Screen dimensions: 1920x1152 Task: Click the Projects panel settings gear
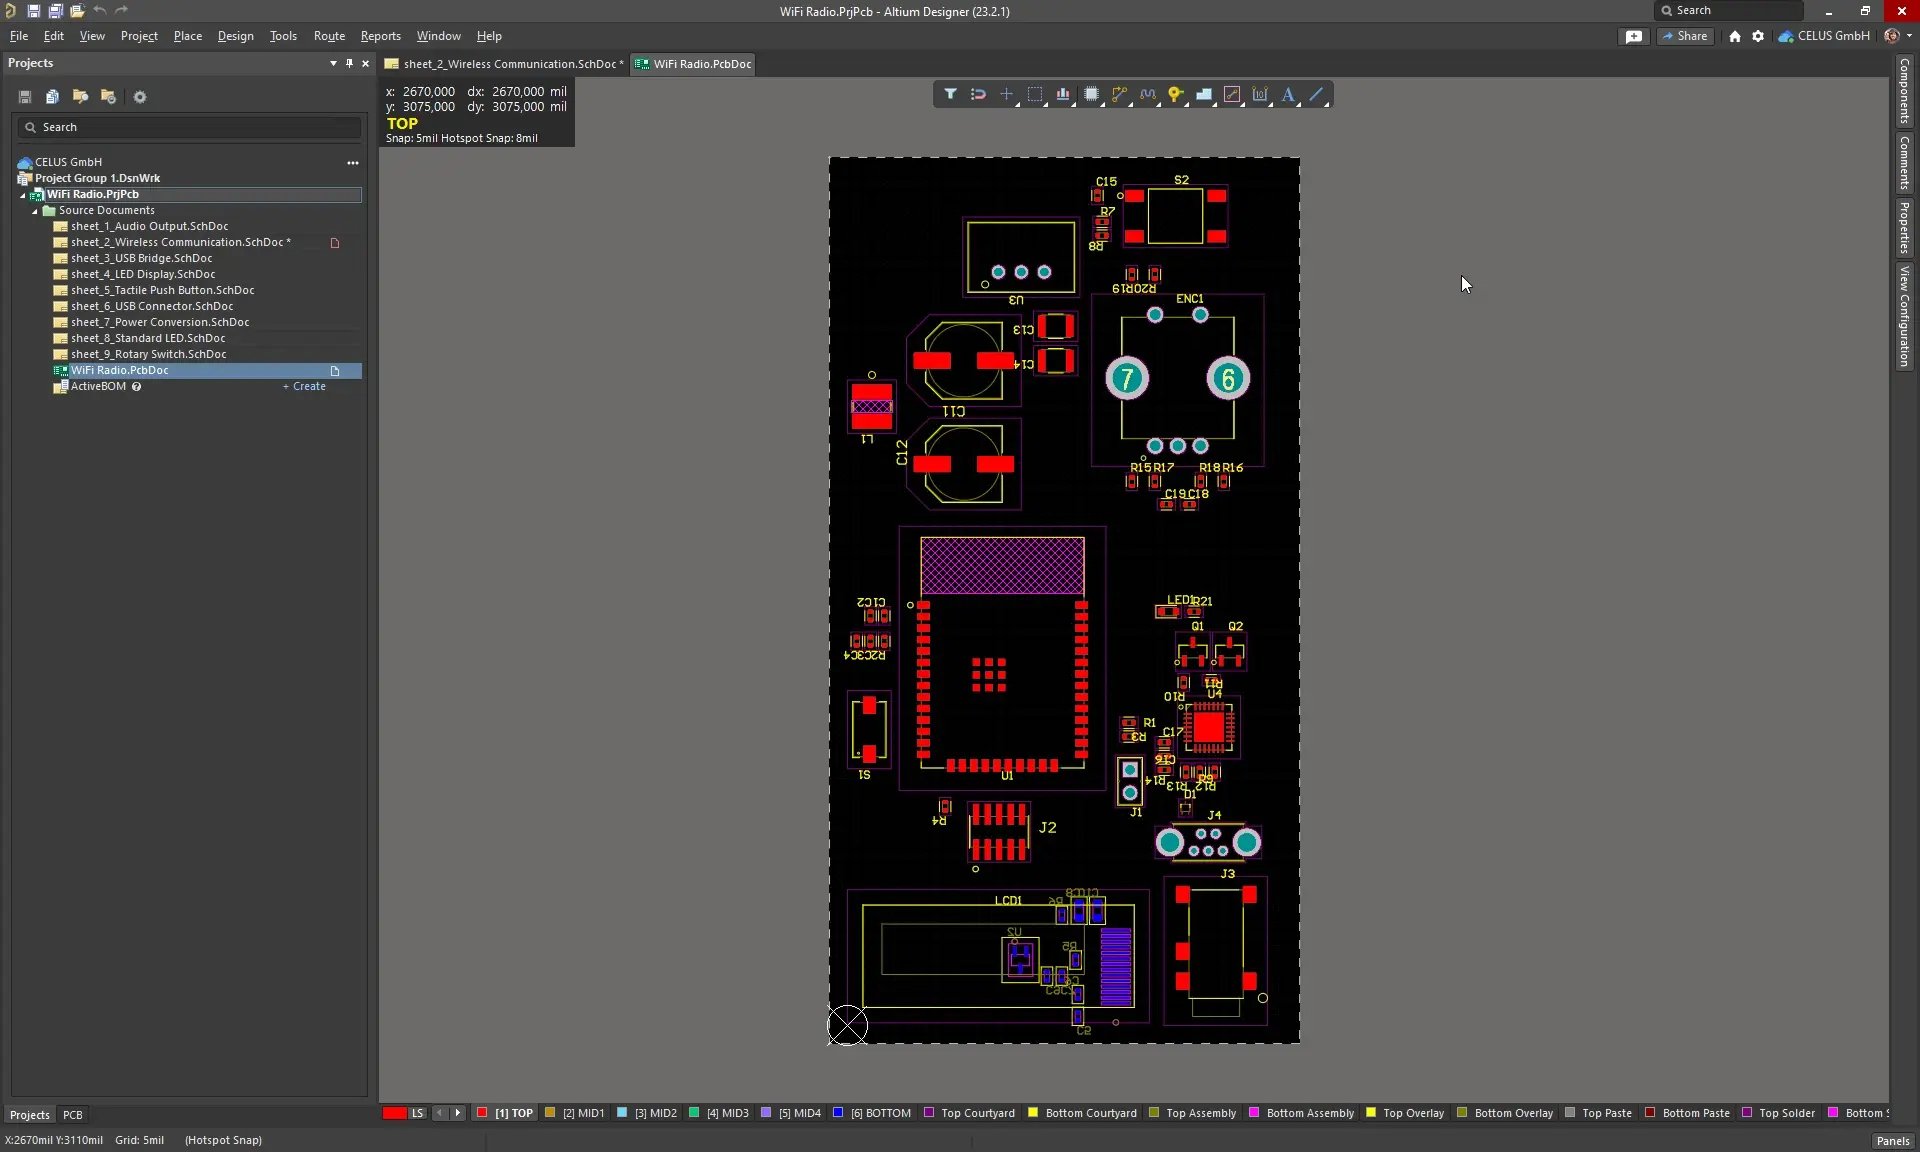click(x=140, y=97)
